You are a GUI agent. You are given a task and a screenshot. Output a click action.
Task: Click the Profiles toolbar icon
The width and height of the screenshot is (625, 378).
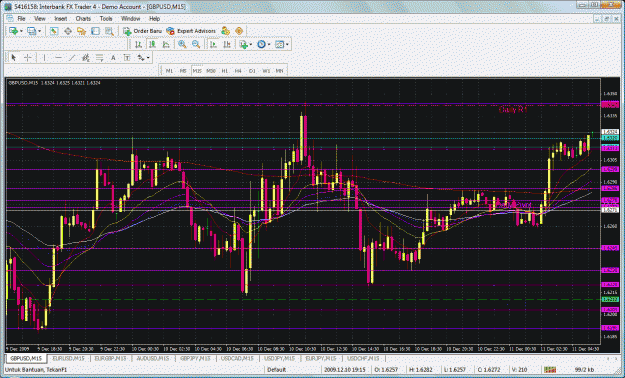click(31, 31)
